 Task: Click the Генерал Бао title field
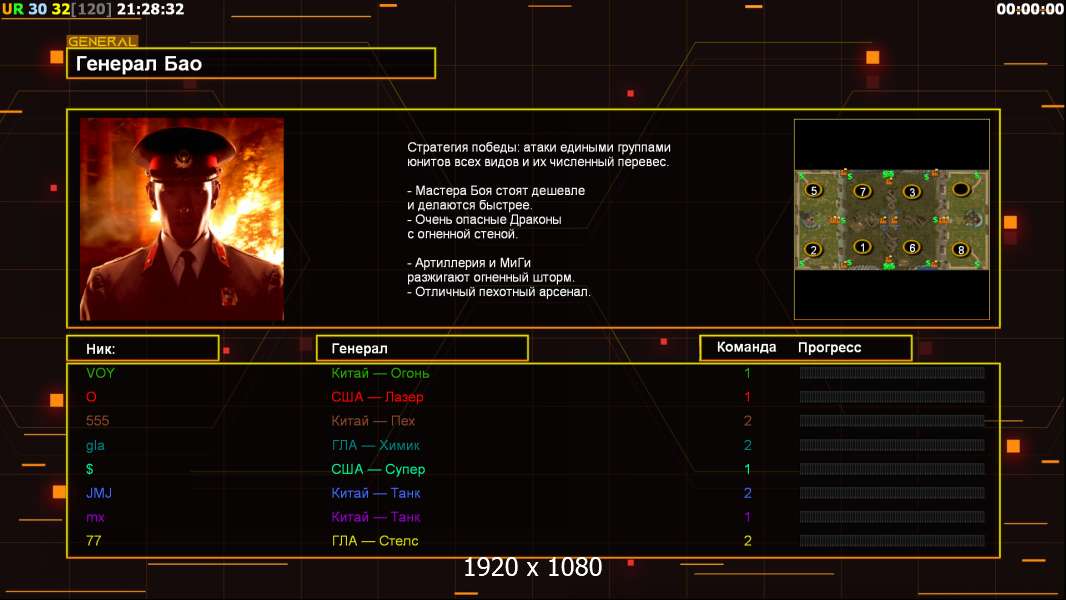coord(251,63)
